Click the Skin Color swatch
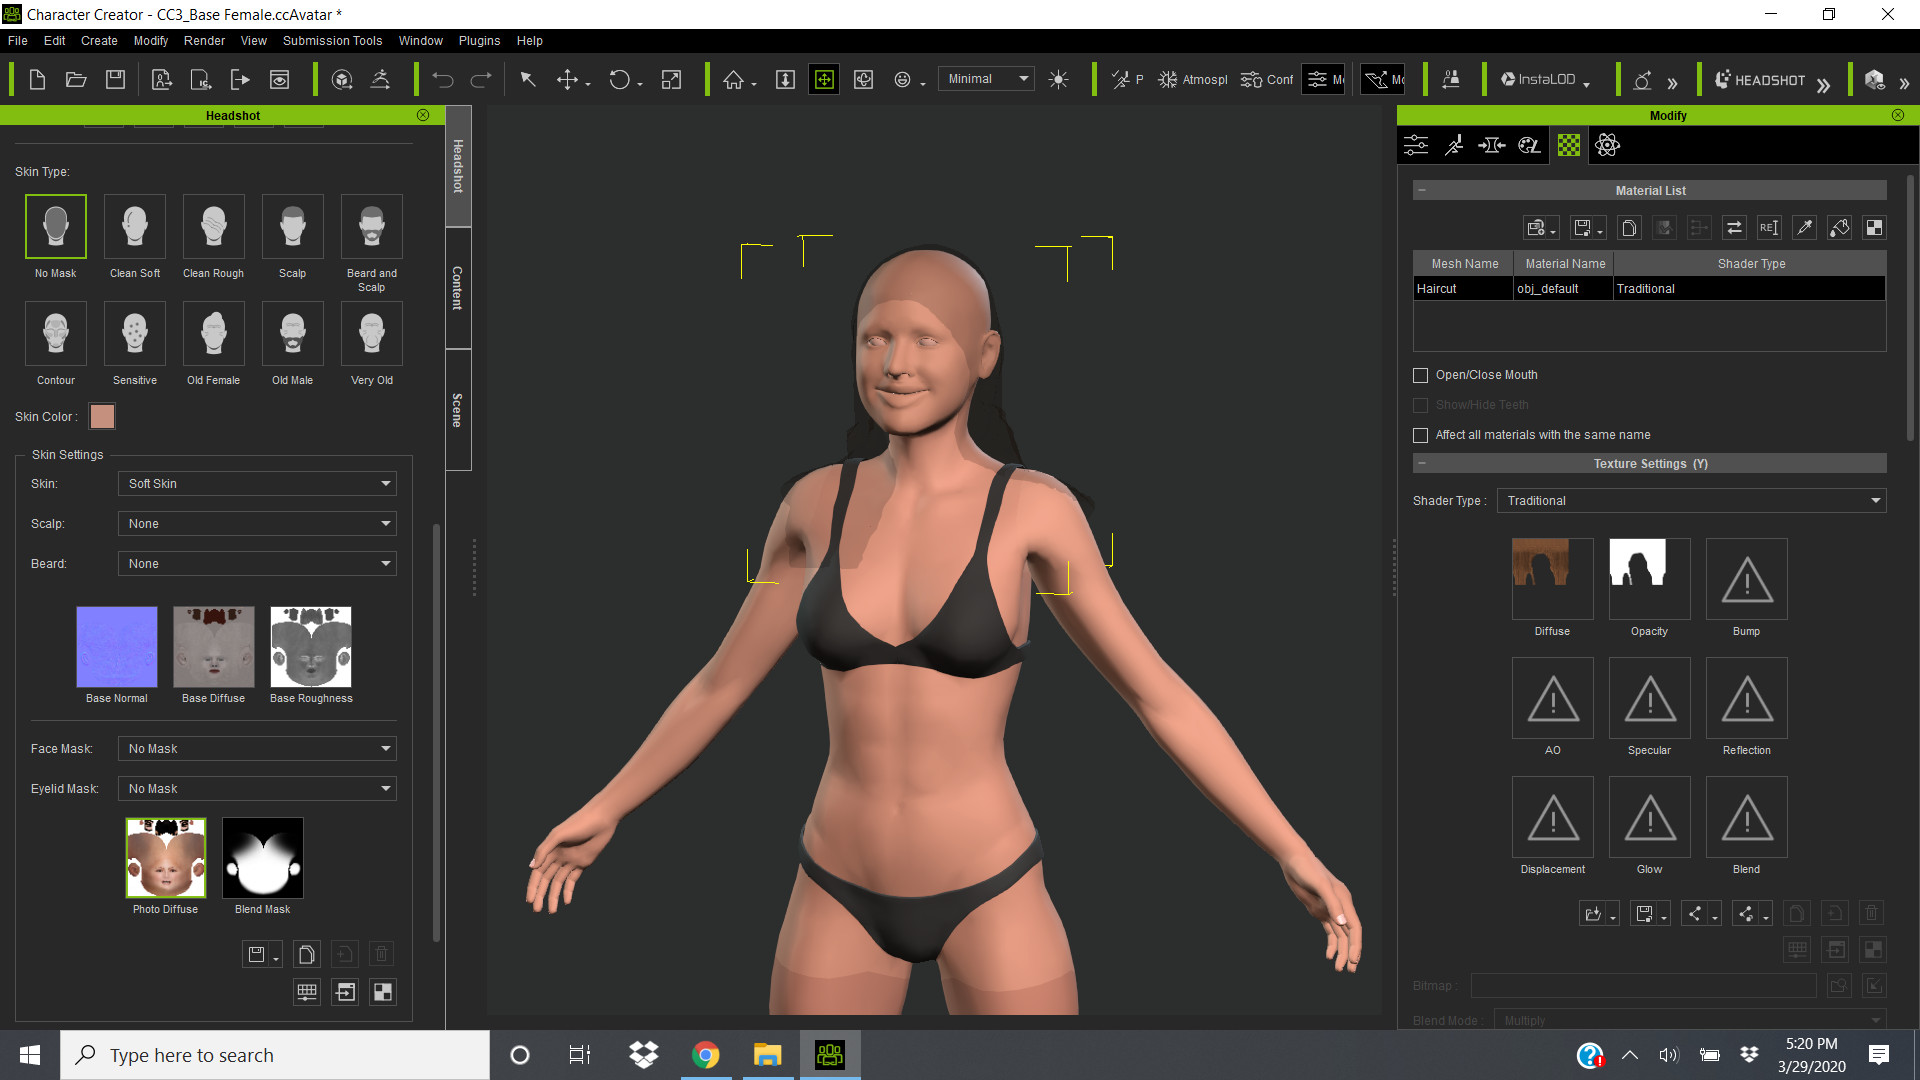This screenshot has height=1080, width=1920. tap(102, 417)
